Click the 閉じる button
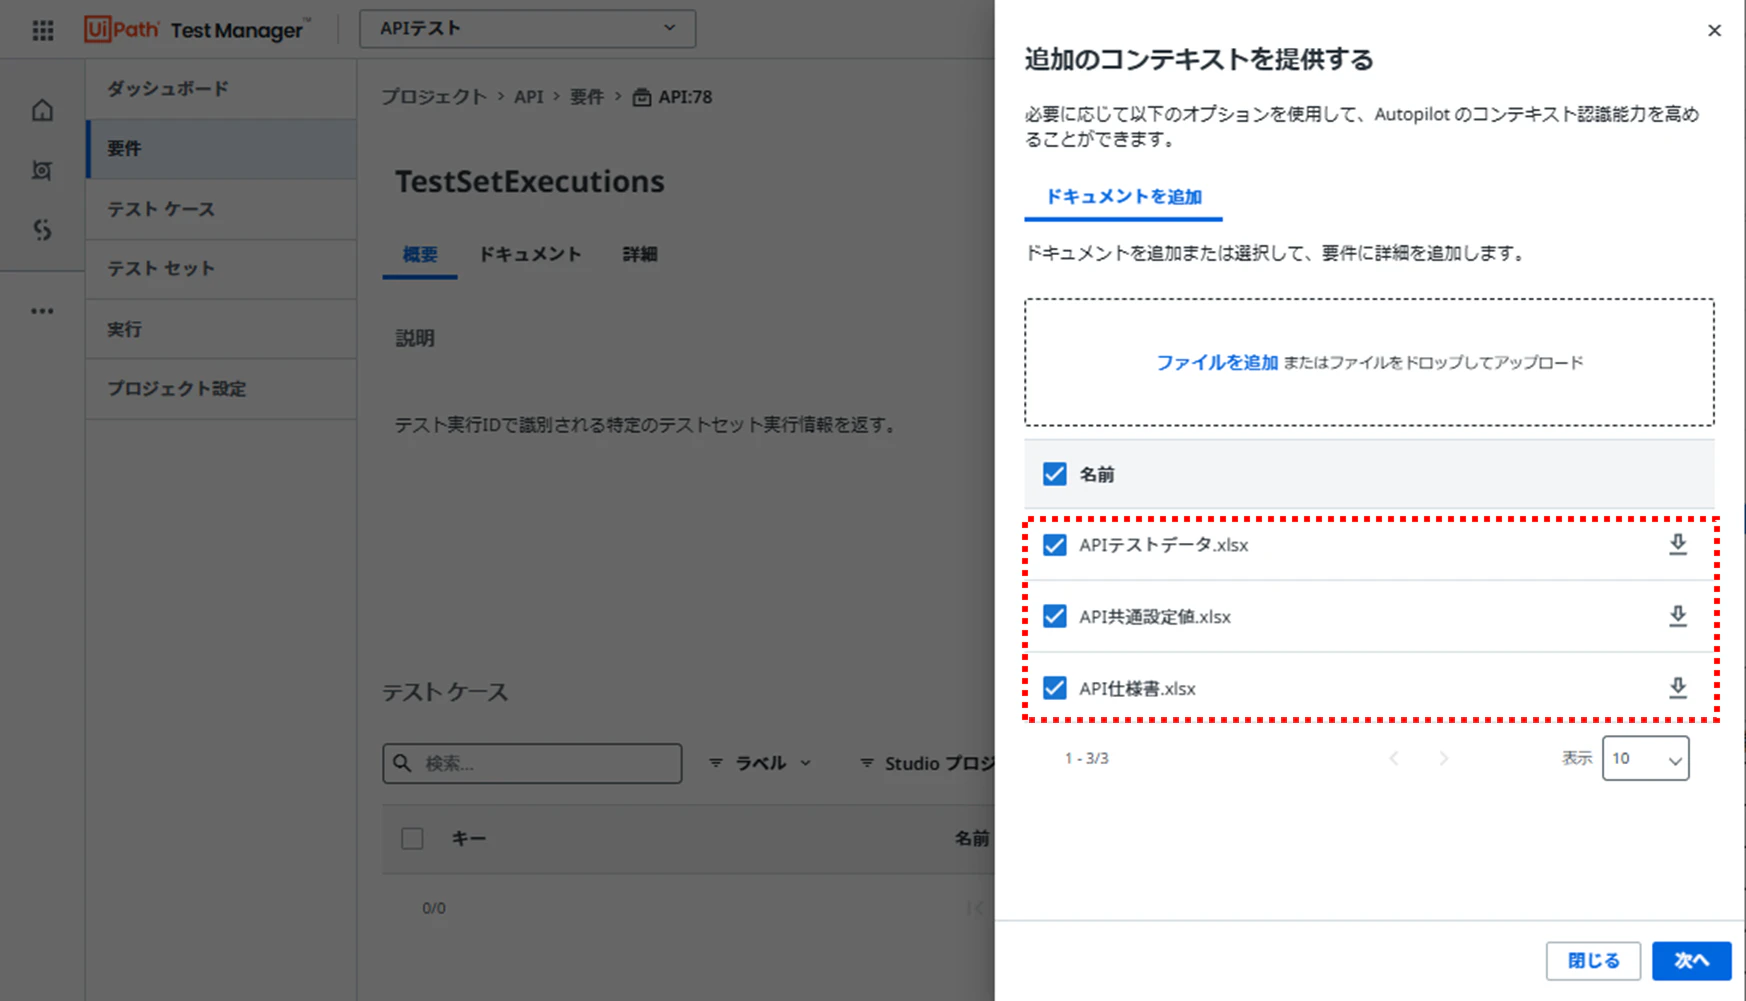1746x1001 pixels. [1593, 961]
